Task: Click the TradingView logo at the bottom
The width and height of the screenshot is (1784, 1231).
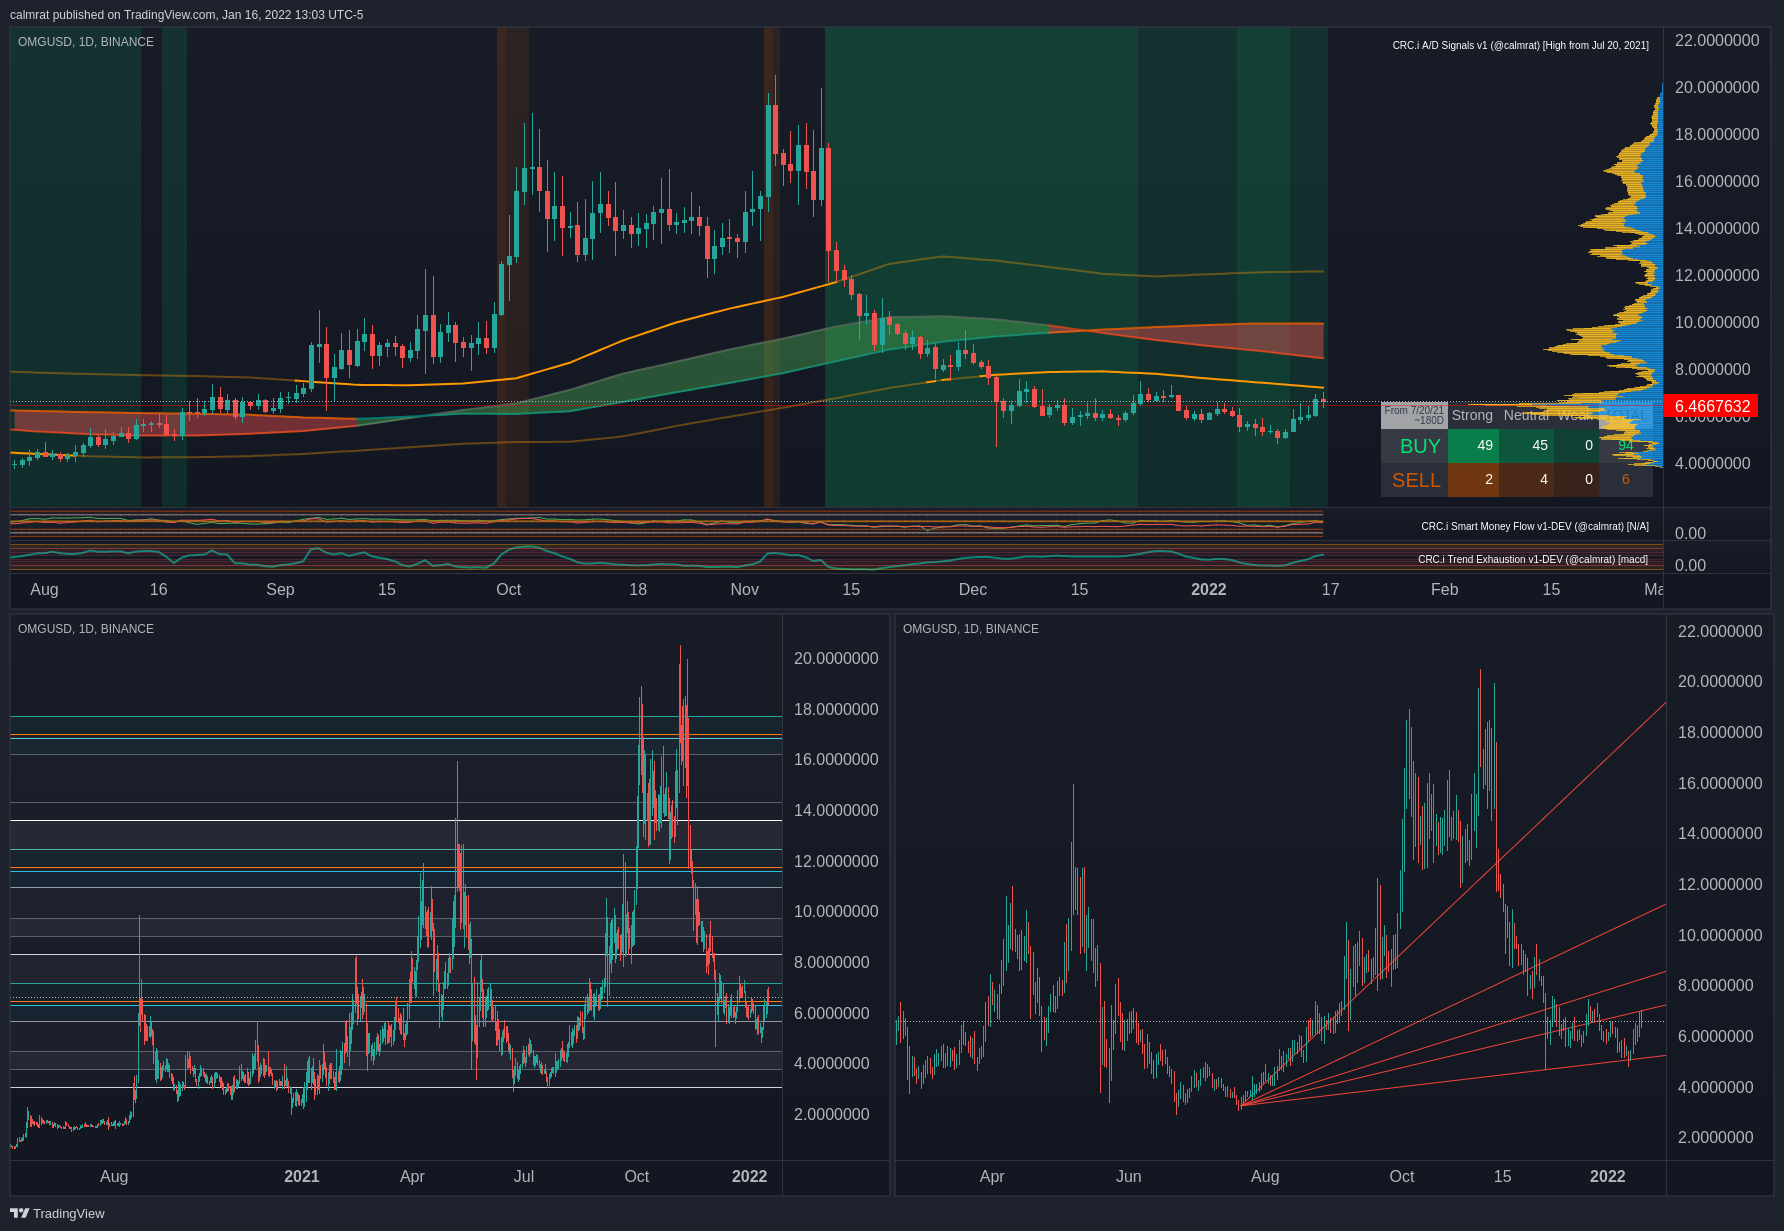Action: point(57,1213)
